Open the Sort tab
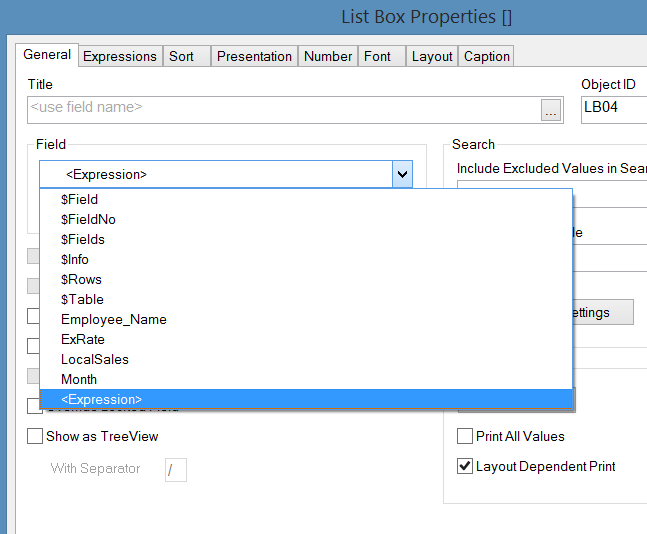647x534 pixels. point(182,57)
